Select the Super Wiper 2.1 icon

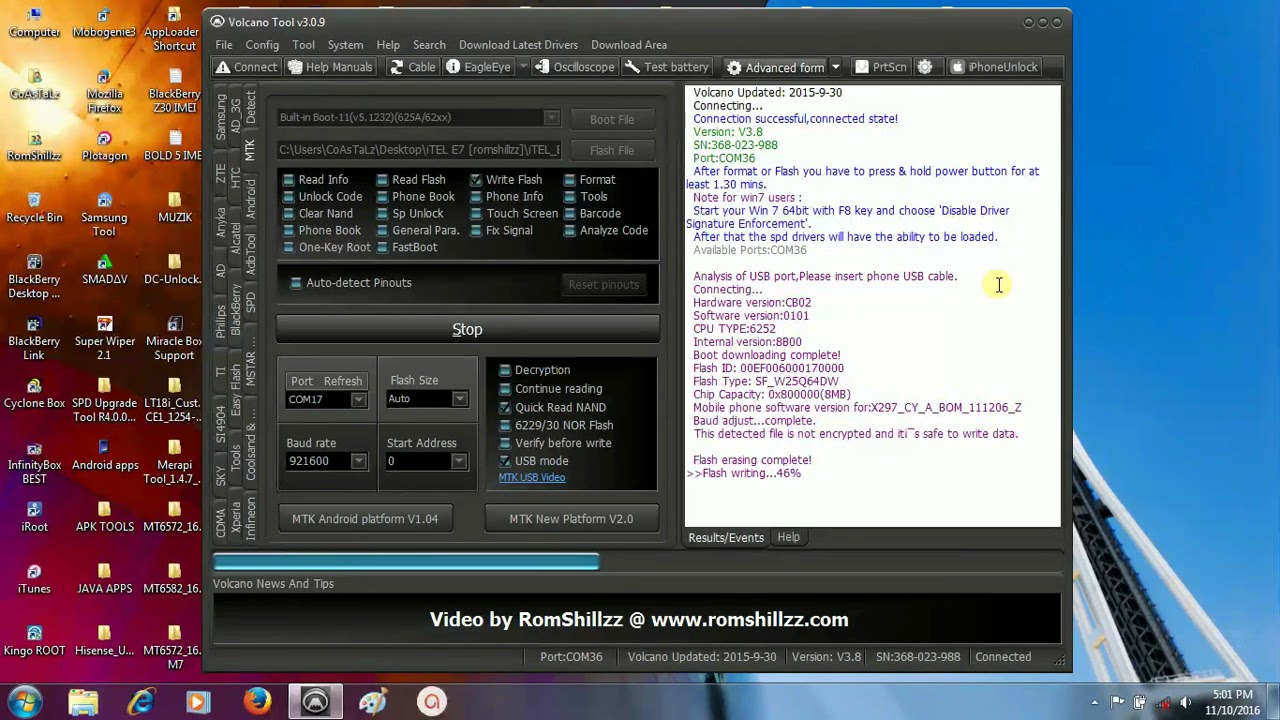point(105,340)
